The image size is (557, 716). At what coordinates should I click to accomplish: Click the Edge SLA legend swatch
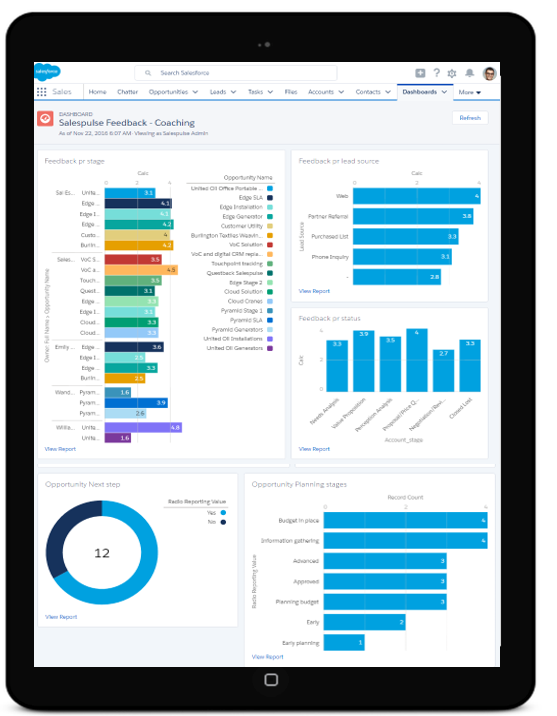pyautogui.click(x=270, y=198)
